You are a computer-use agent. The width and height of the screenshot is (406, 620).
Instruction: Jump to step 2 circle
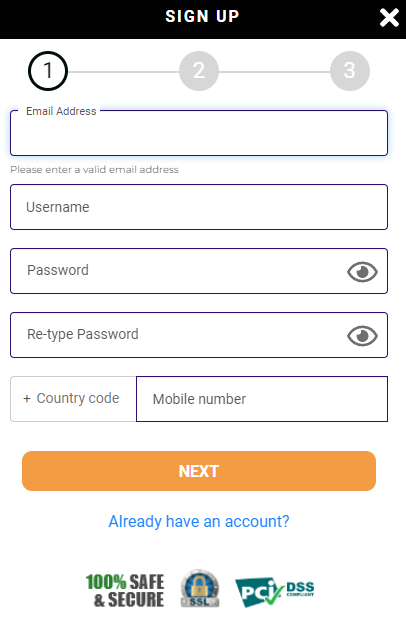(199, 71)
